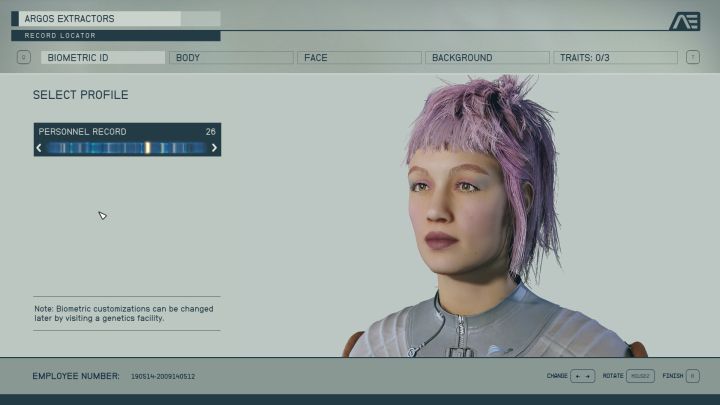Image resolution: width=720 pixels, height=405 pixels.
Task: Open the Traits 0/3 tab
Action: pyautogui.click(x=615, y=58)
